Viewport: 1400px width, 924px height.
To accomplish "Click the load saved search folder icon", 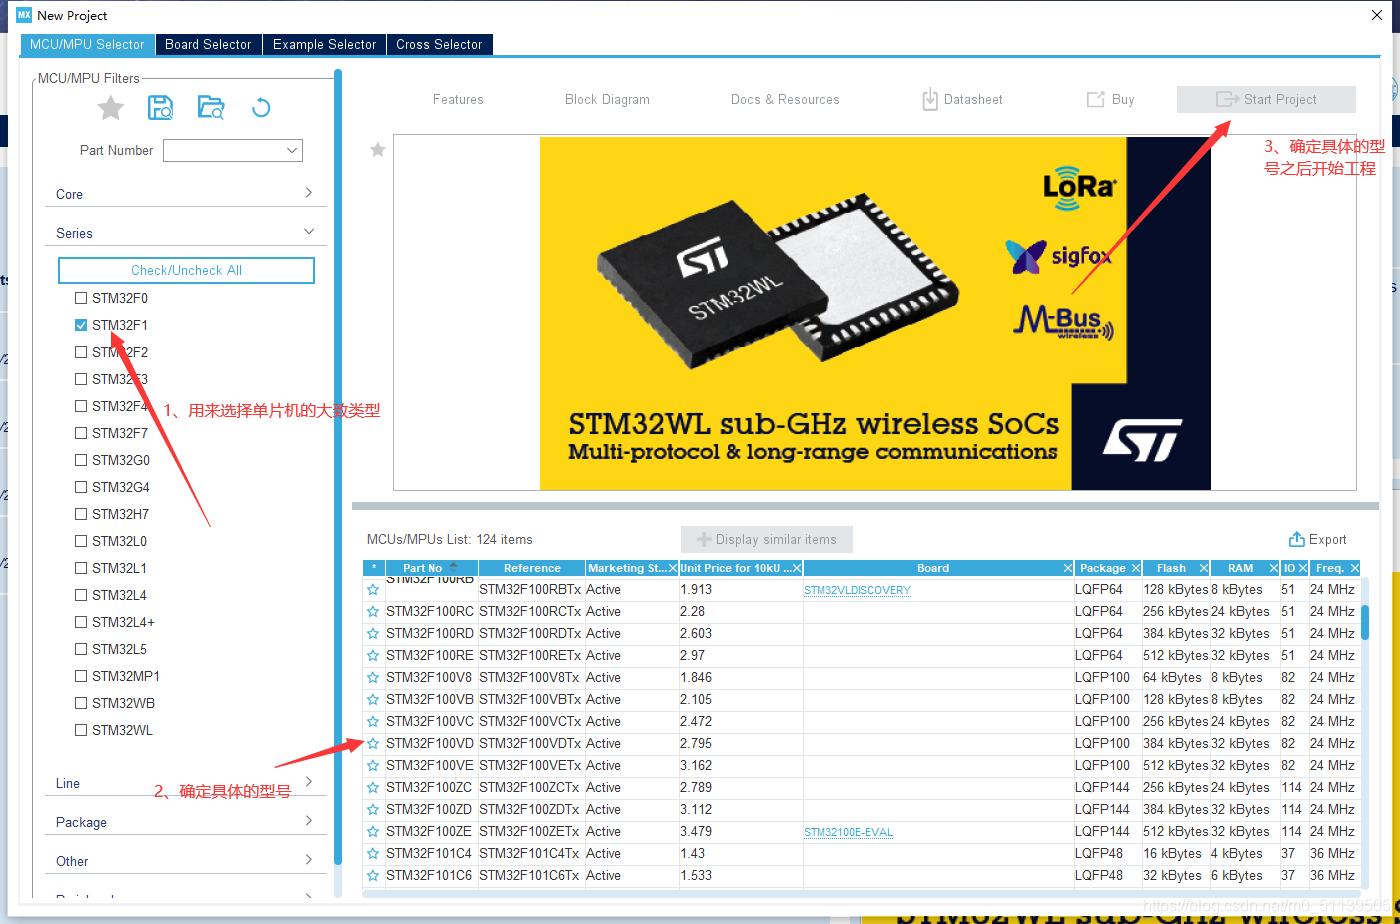I will pos(211,108).
